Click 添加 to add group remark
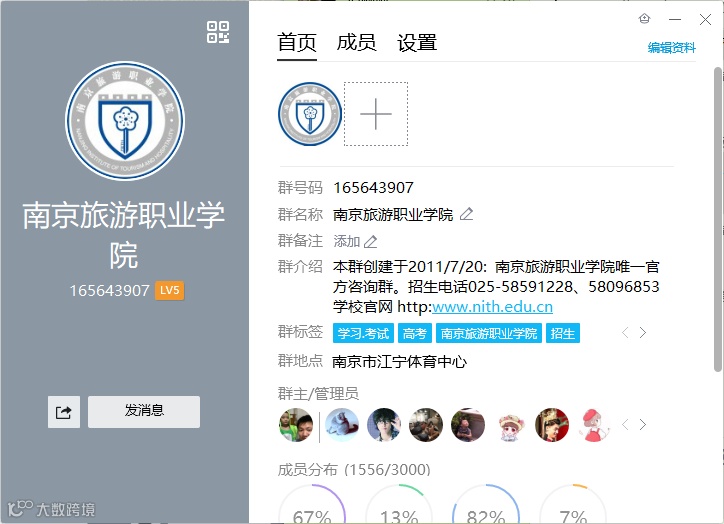The width and height of the screenshot is (724, 524). [347, 241]
